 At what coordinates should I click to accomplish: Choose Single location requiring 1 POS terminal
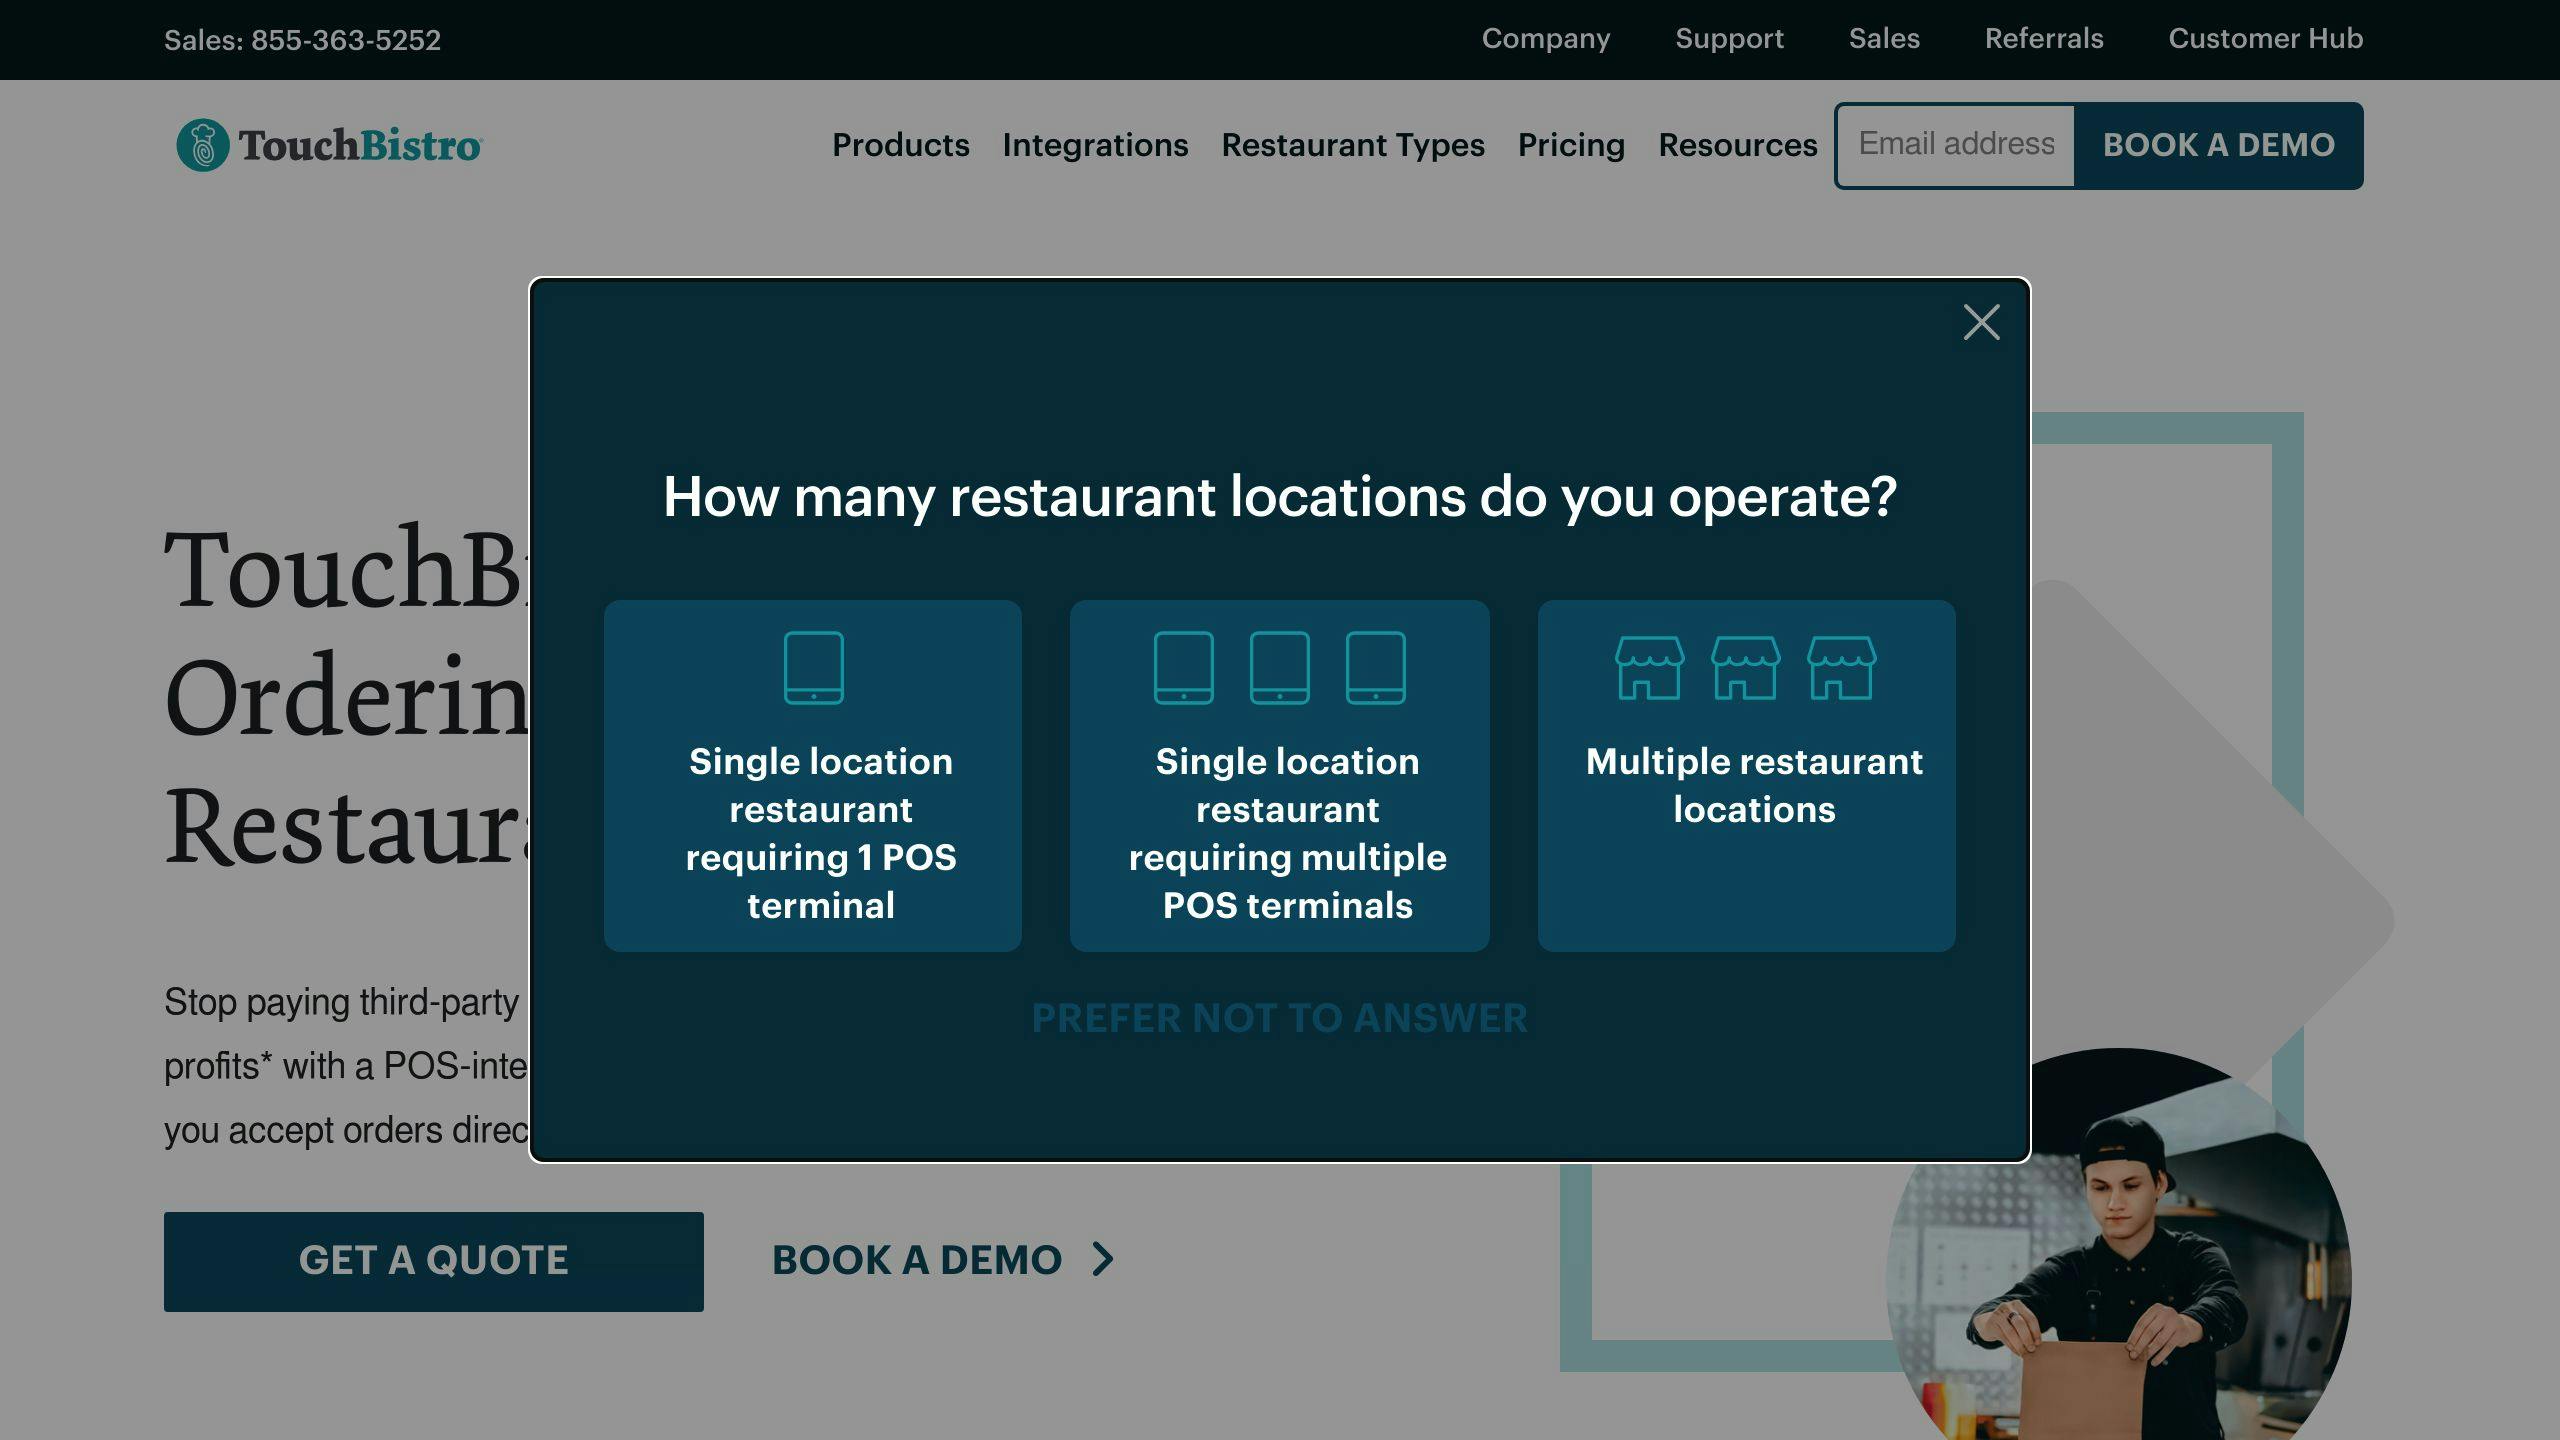(x=813, y=775)
